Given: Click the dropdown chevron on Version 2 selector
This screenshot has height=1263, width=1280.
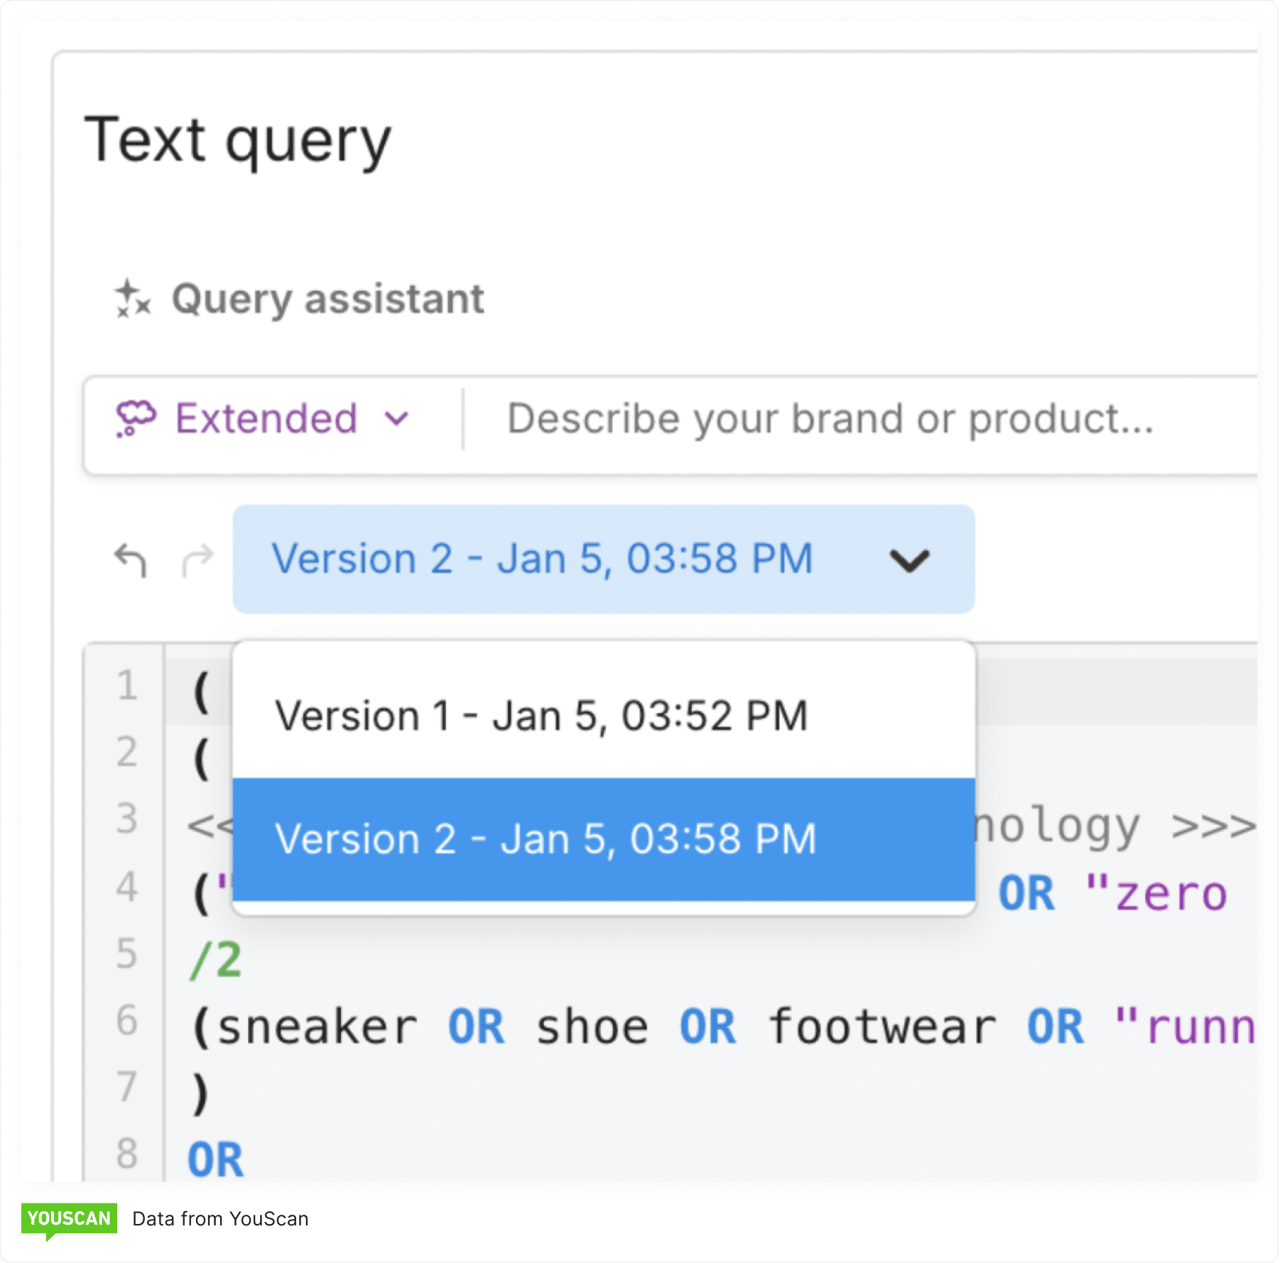Looking at the screenshot, I should pyautogui.click(x=910, y=561).
